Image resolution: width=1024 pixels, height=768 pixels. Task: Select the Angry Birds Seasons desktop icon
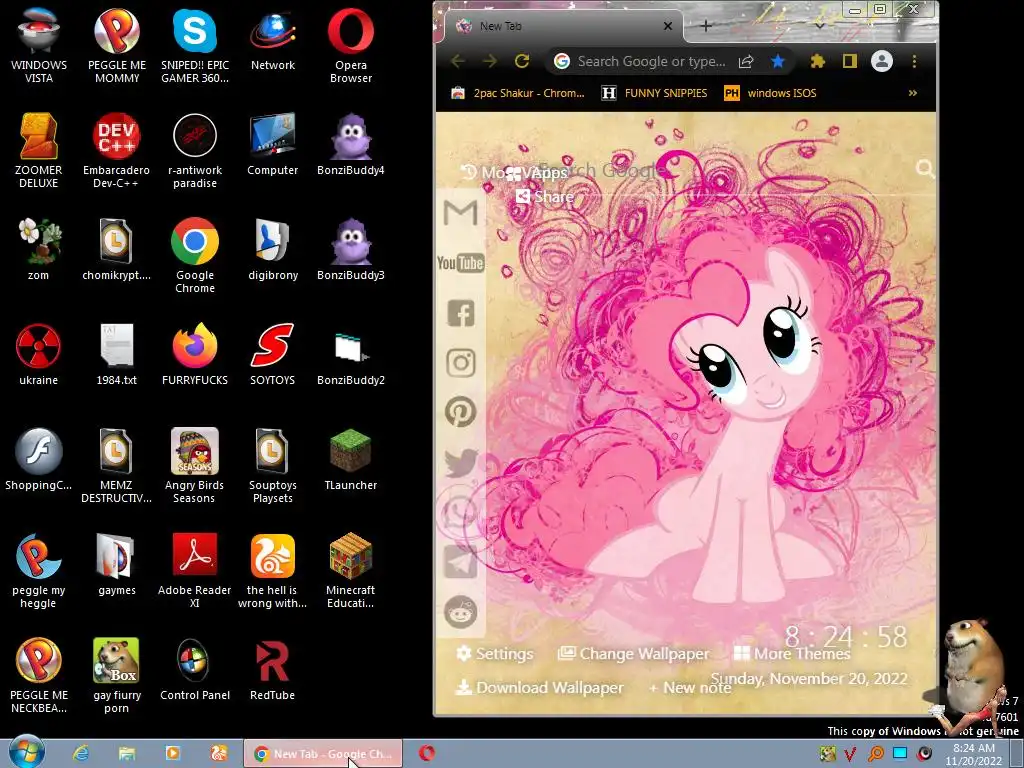tap(195, 466)
